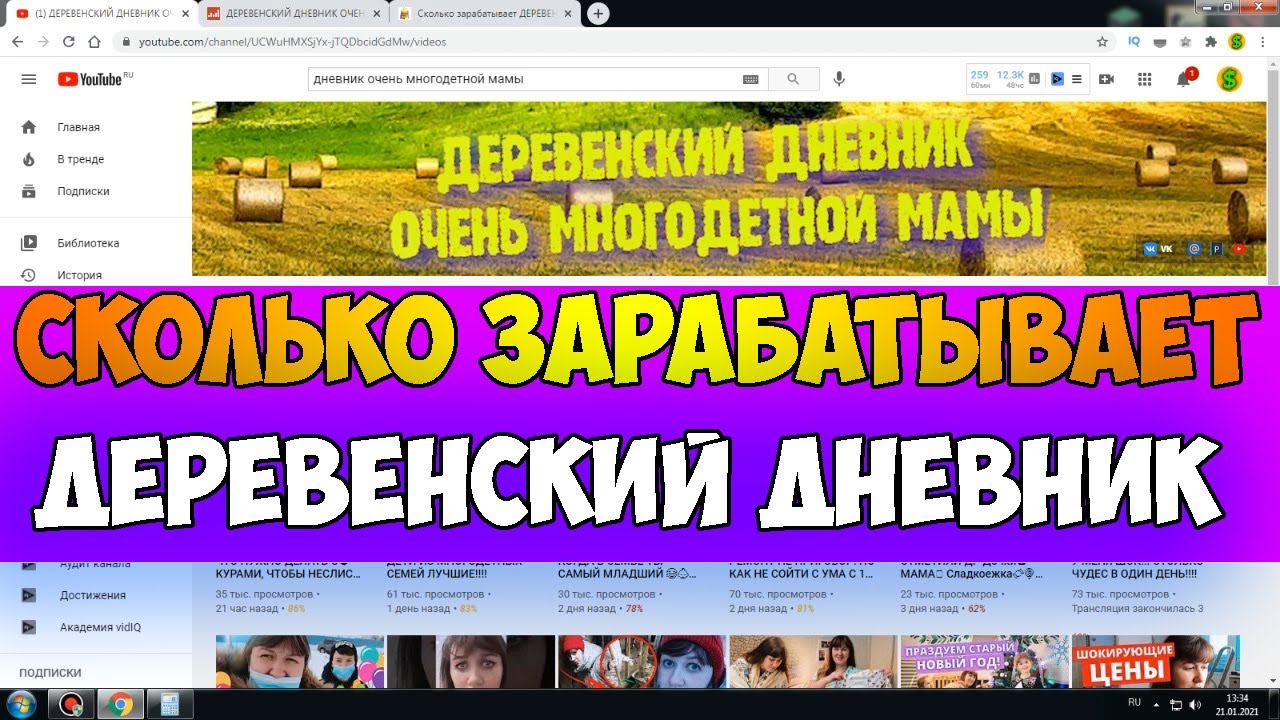
Task: Open video titled ЧУДЕС В ОДИН ДЕНЬ!!!
Action: (1134, 574)
